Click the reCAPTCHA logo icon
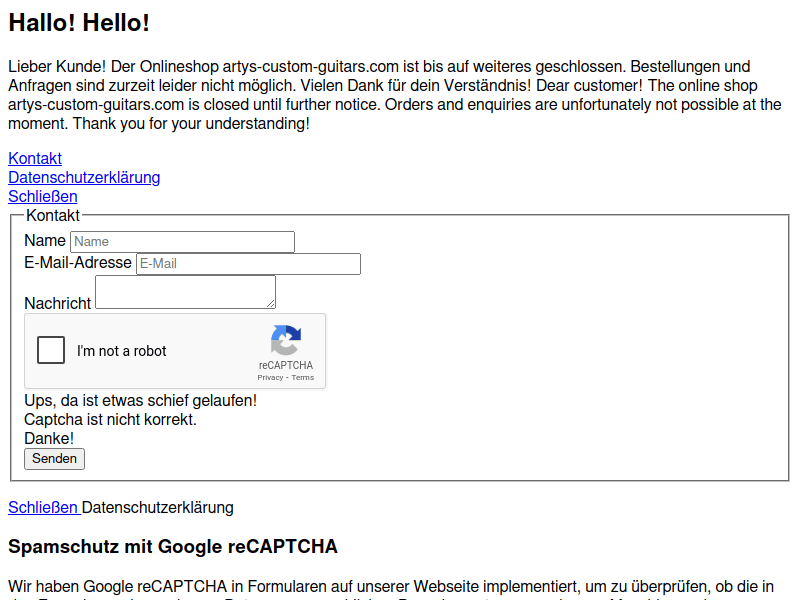 [285, 341]
